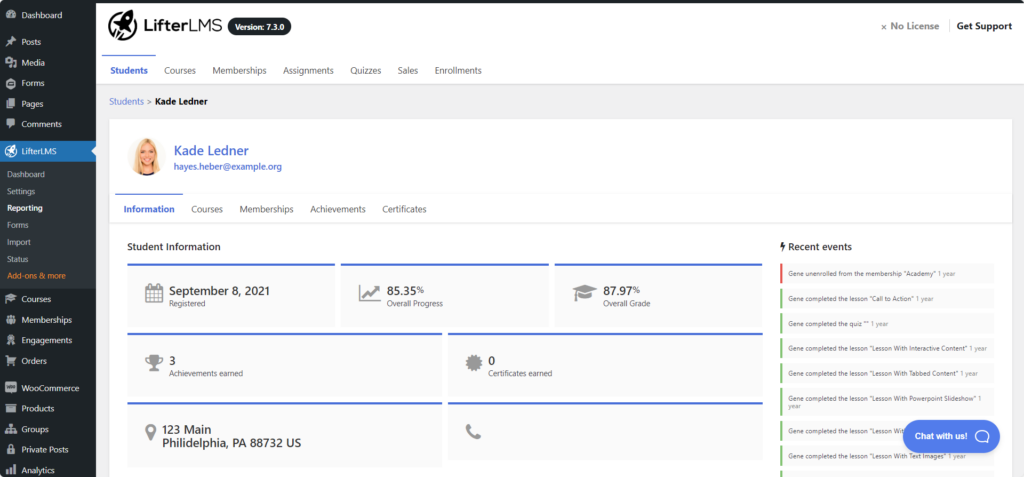Click the Get Support link
This screenshot has height=477, width=1024.
984,26
